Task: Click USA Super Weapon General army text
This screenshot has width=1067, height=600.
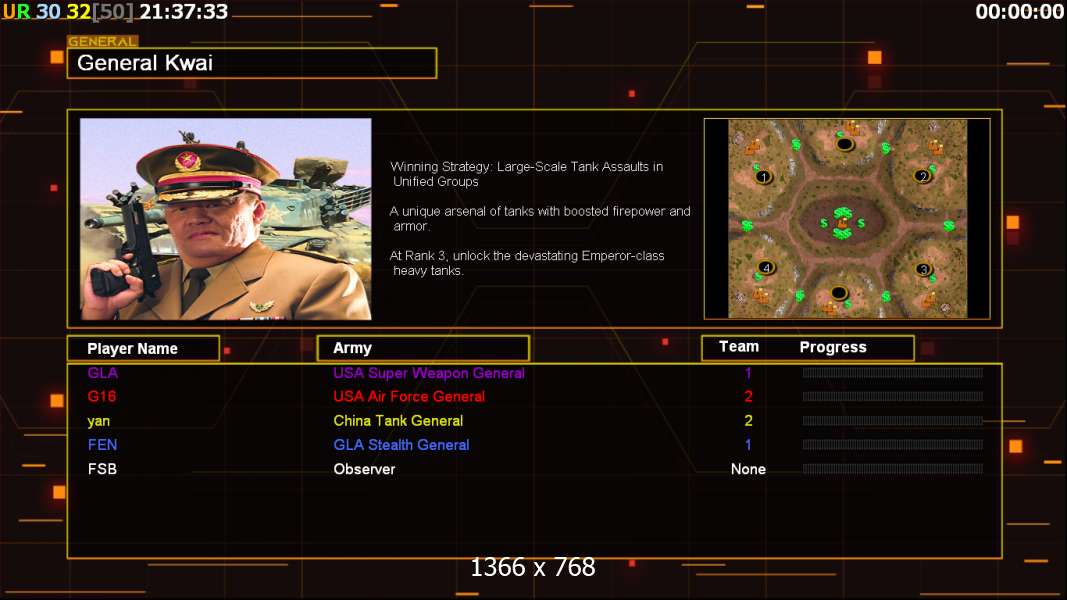Action: point(429,373)
